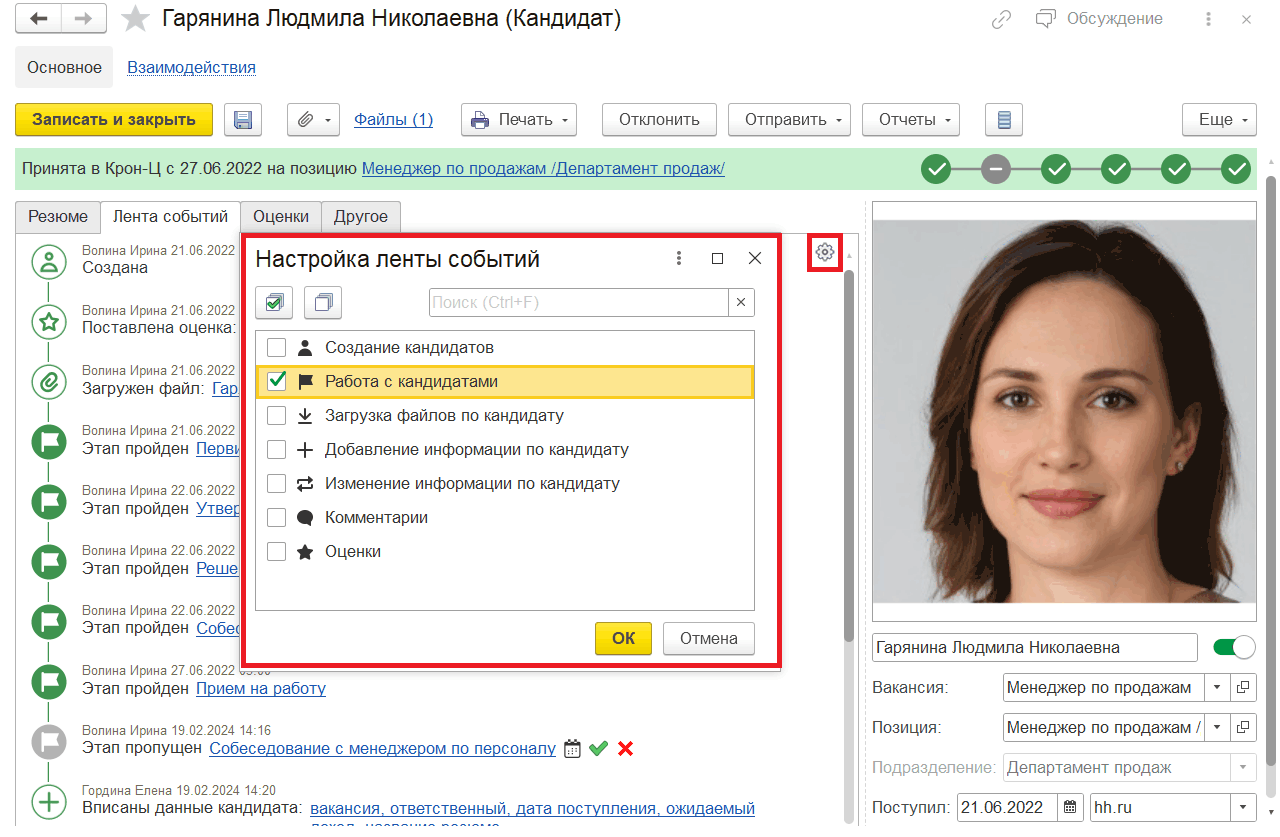1280x837 pixels.
Task: Copy link with the chain icon
Action: point(1001,19)
